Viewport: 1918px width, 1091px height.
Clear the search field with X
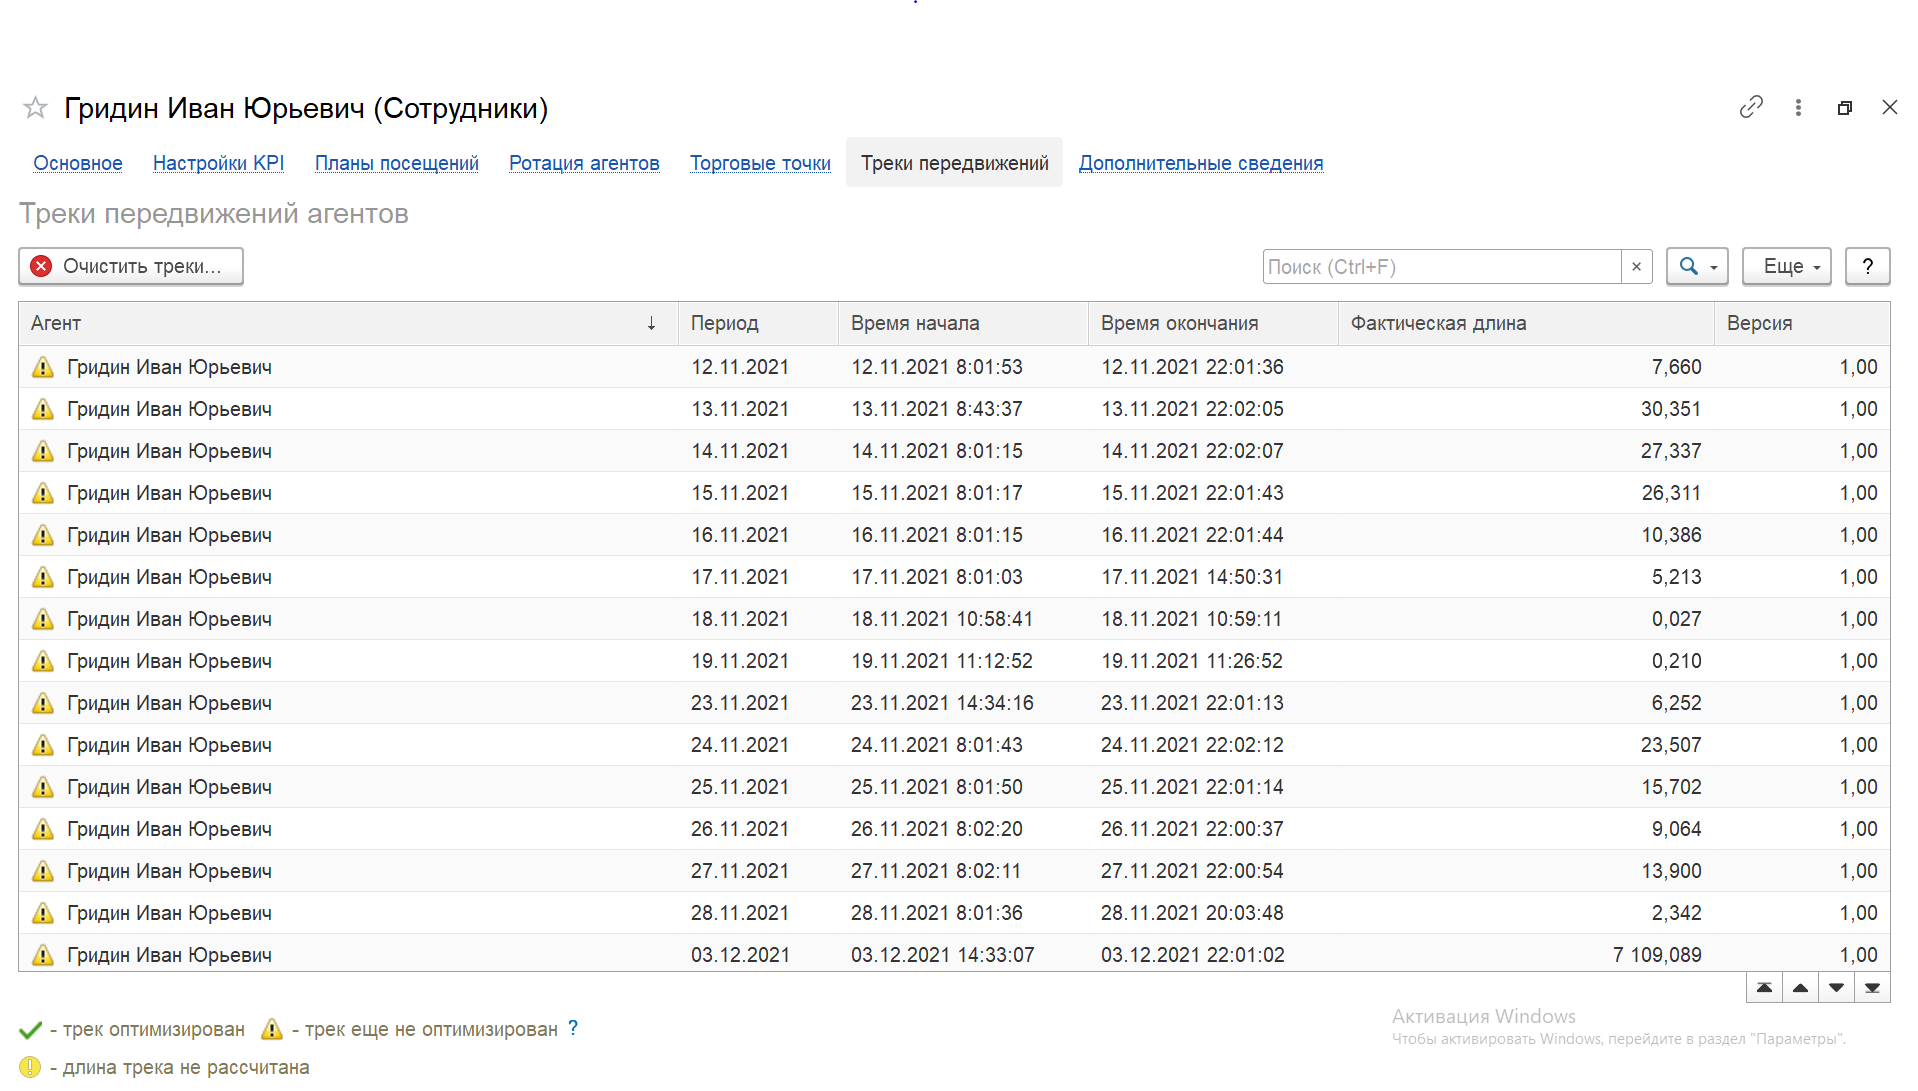coord(1636,267)
